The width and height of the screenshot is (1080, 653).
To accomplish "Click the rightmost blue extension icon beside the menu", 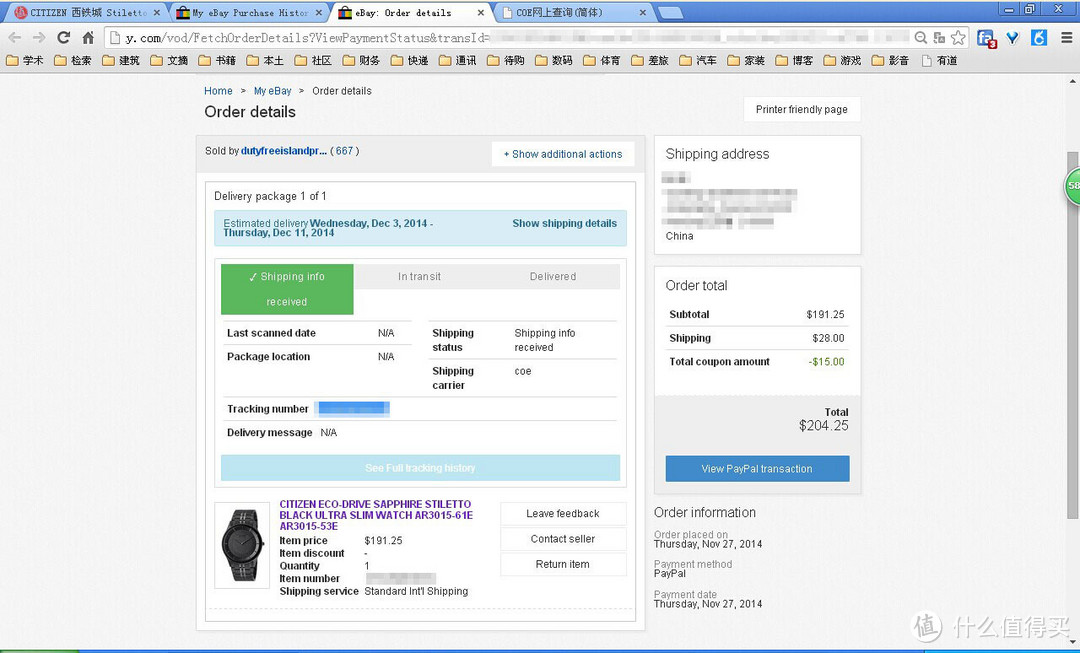I will (1039, 38).
